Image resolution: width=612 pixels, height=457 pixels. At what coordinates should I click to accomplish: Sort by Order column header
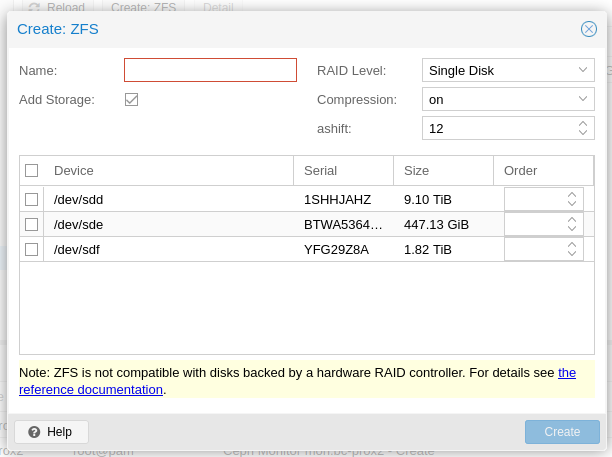pos(543,171)
